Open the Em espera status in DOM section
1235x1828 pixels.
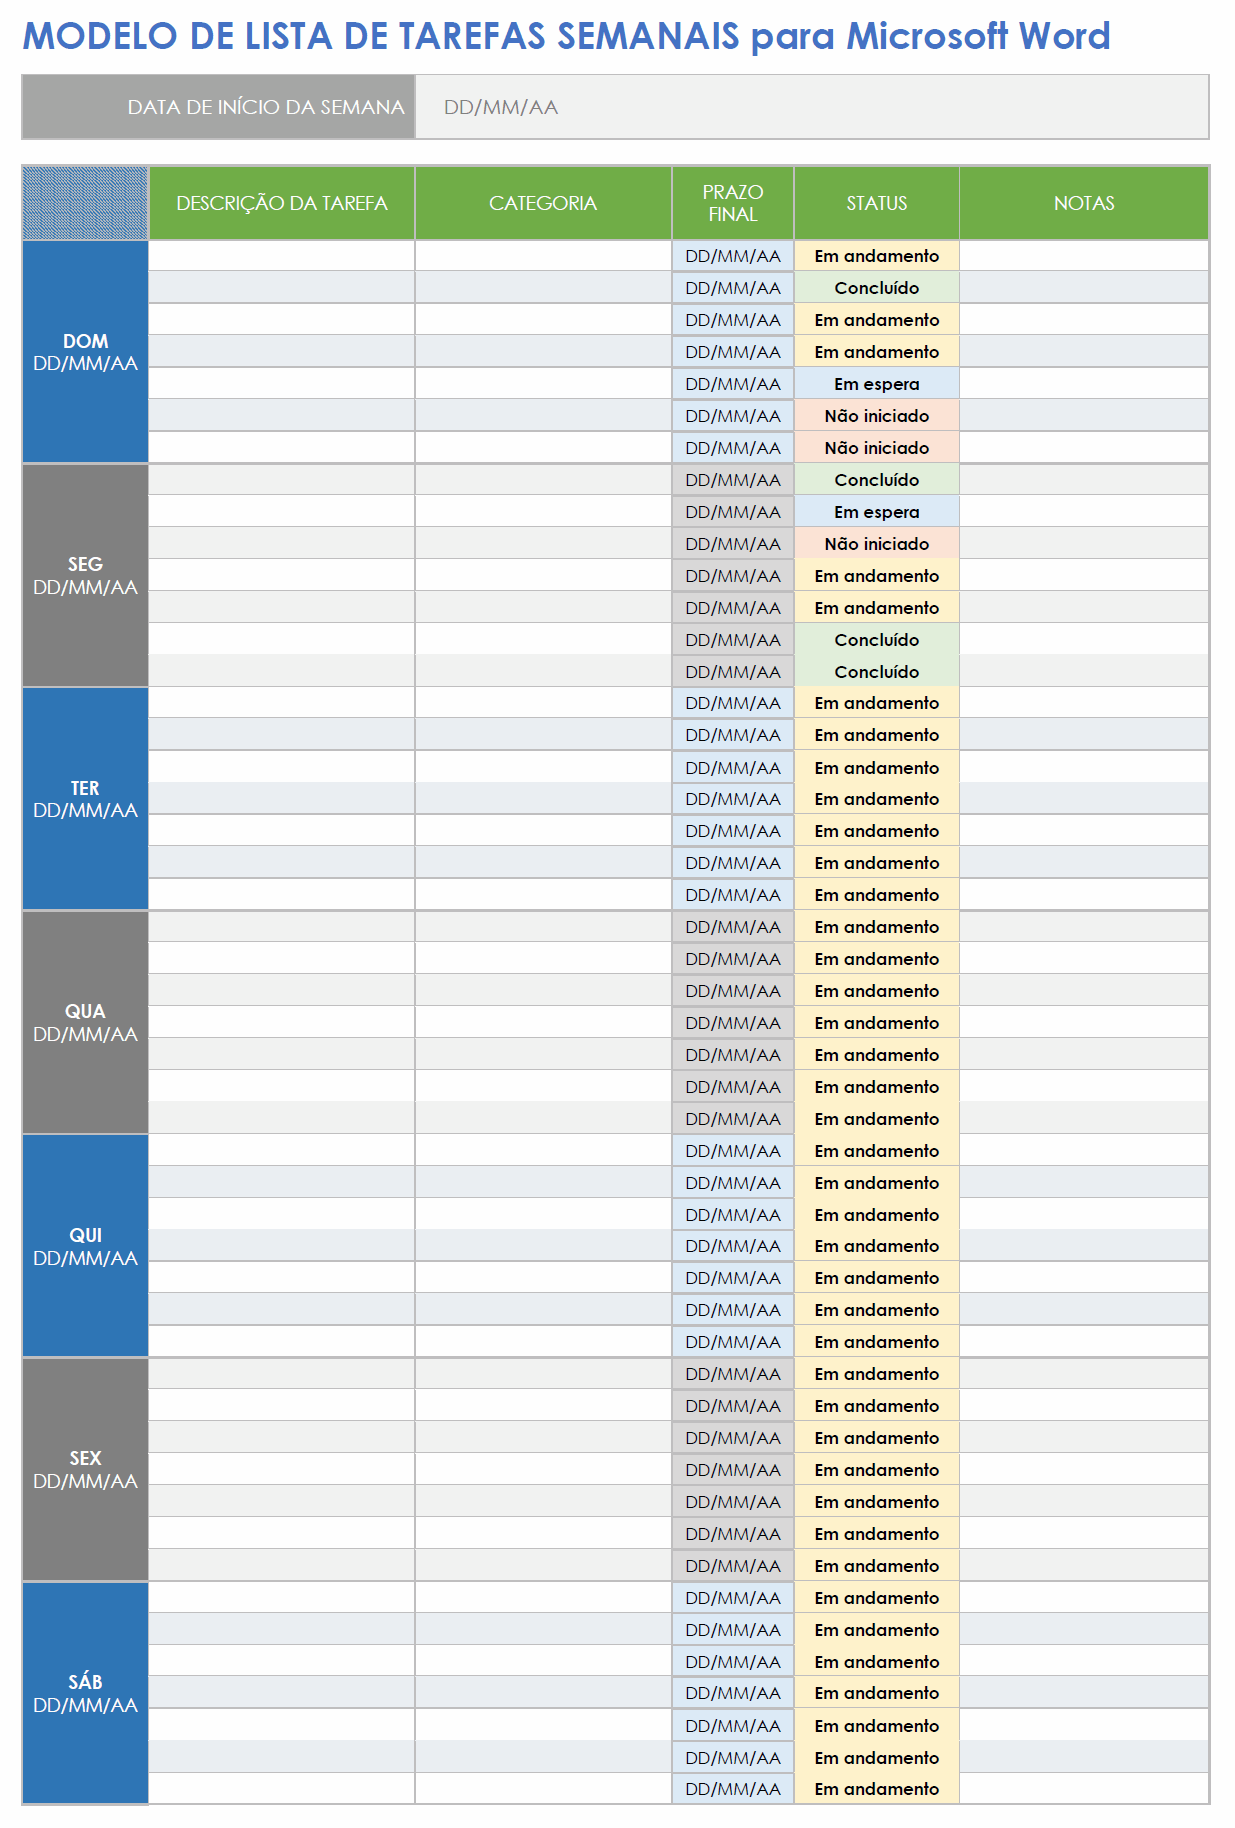click(x=877, y=384)
